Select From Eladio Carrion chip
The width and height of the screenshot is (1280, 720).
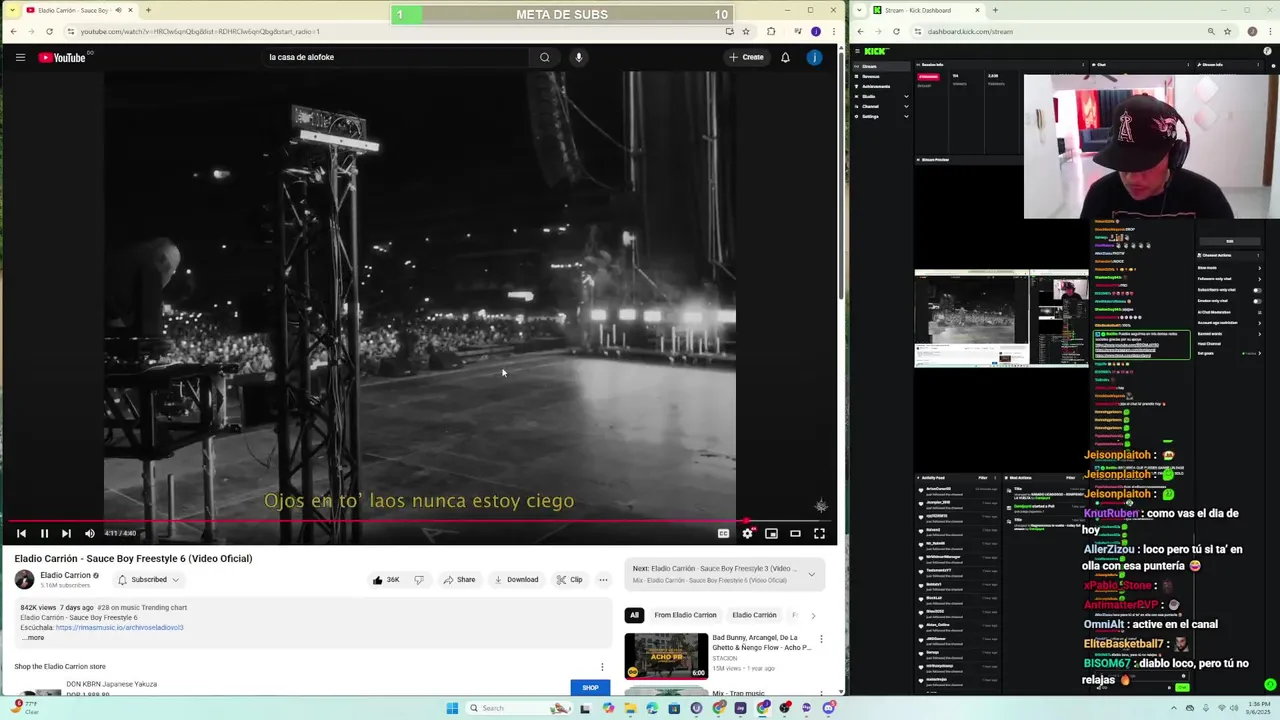(x=685, y=615)
